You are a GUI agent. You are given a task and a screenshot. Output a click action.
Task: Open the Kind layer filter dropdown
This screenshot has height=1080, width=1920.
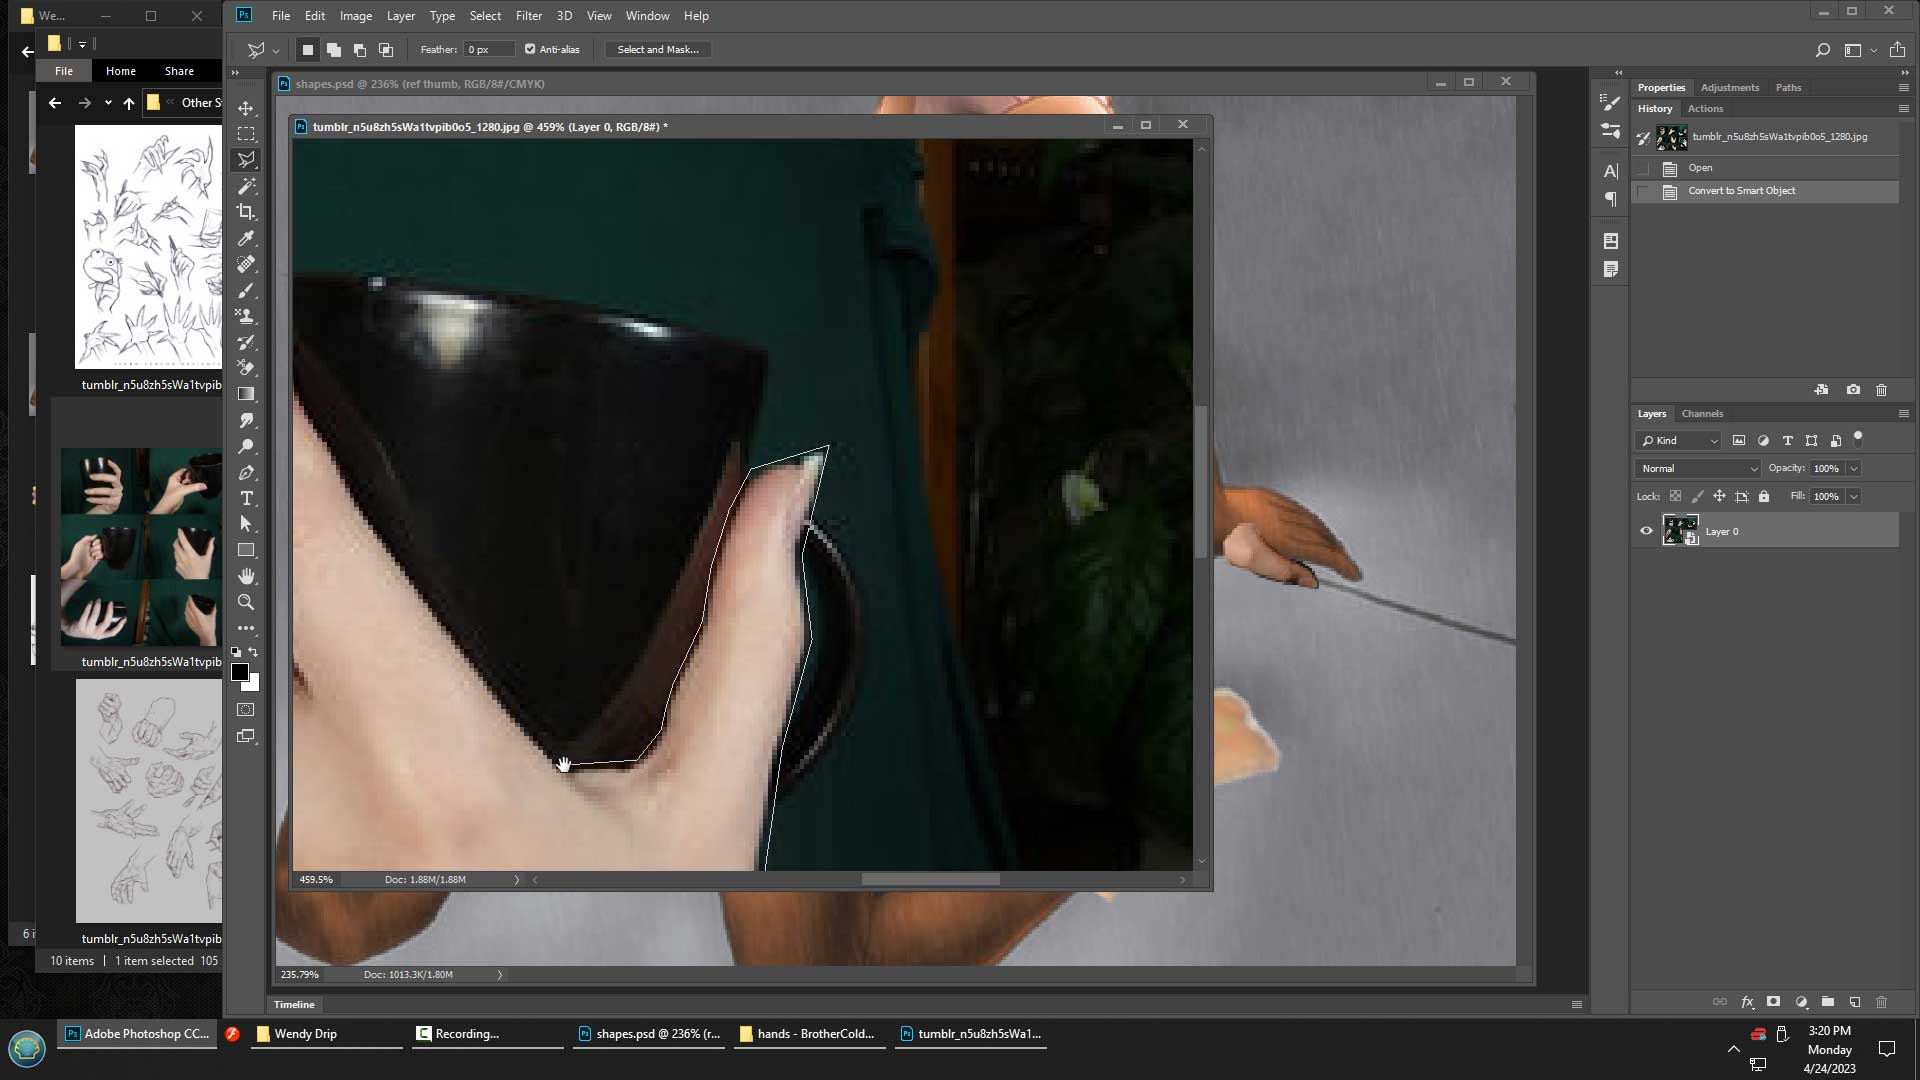tap(1679, 440)
